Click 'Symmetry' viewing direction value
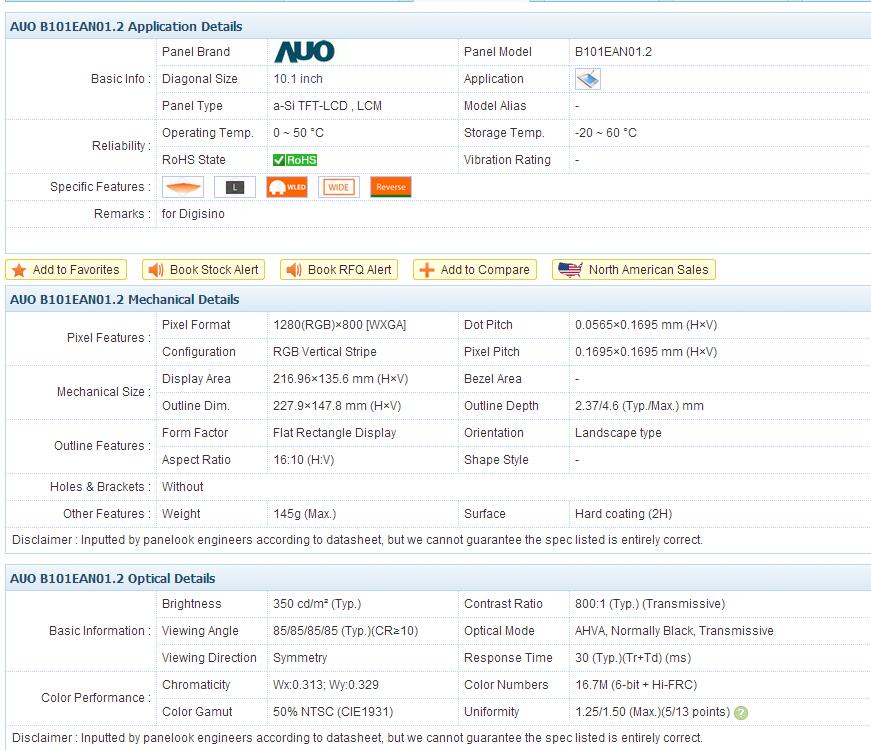871x750 pixels. tap(300, 658)
